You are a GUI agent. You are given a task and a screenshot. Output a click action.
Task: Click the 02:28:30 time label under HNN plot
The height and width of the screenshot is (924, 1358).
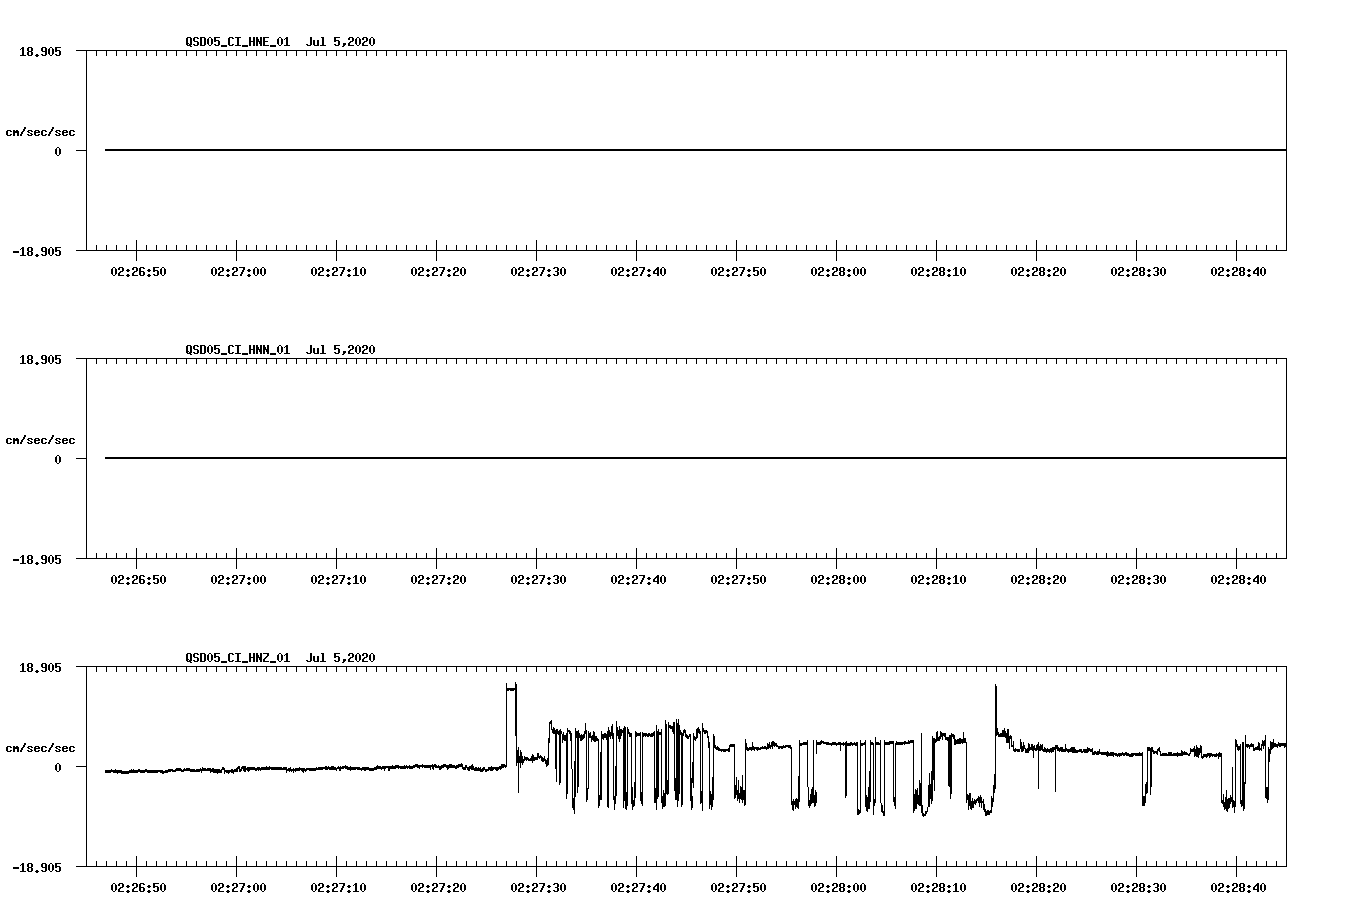tap(1138, 580)
